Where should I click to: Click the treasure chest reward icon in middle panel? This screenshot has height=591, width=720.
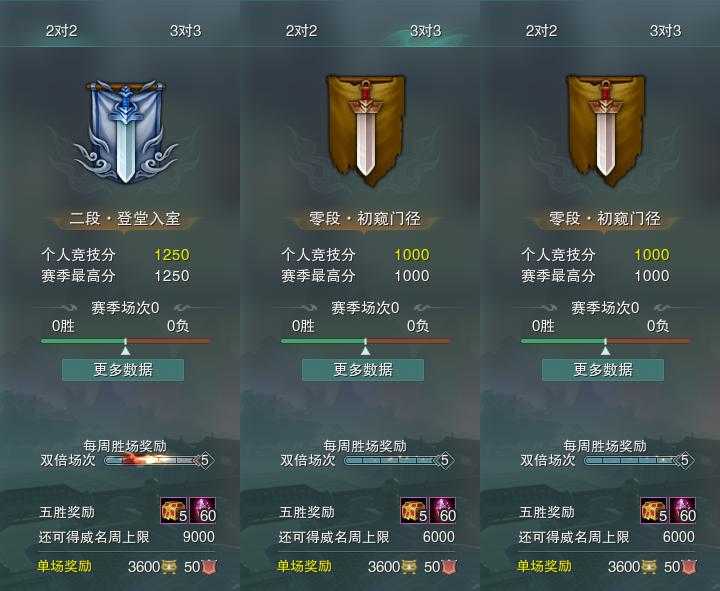414,510
